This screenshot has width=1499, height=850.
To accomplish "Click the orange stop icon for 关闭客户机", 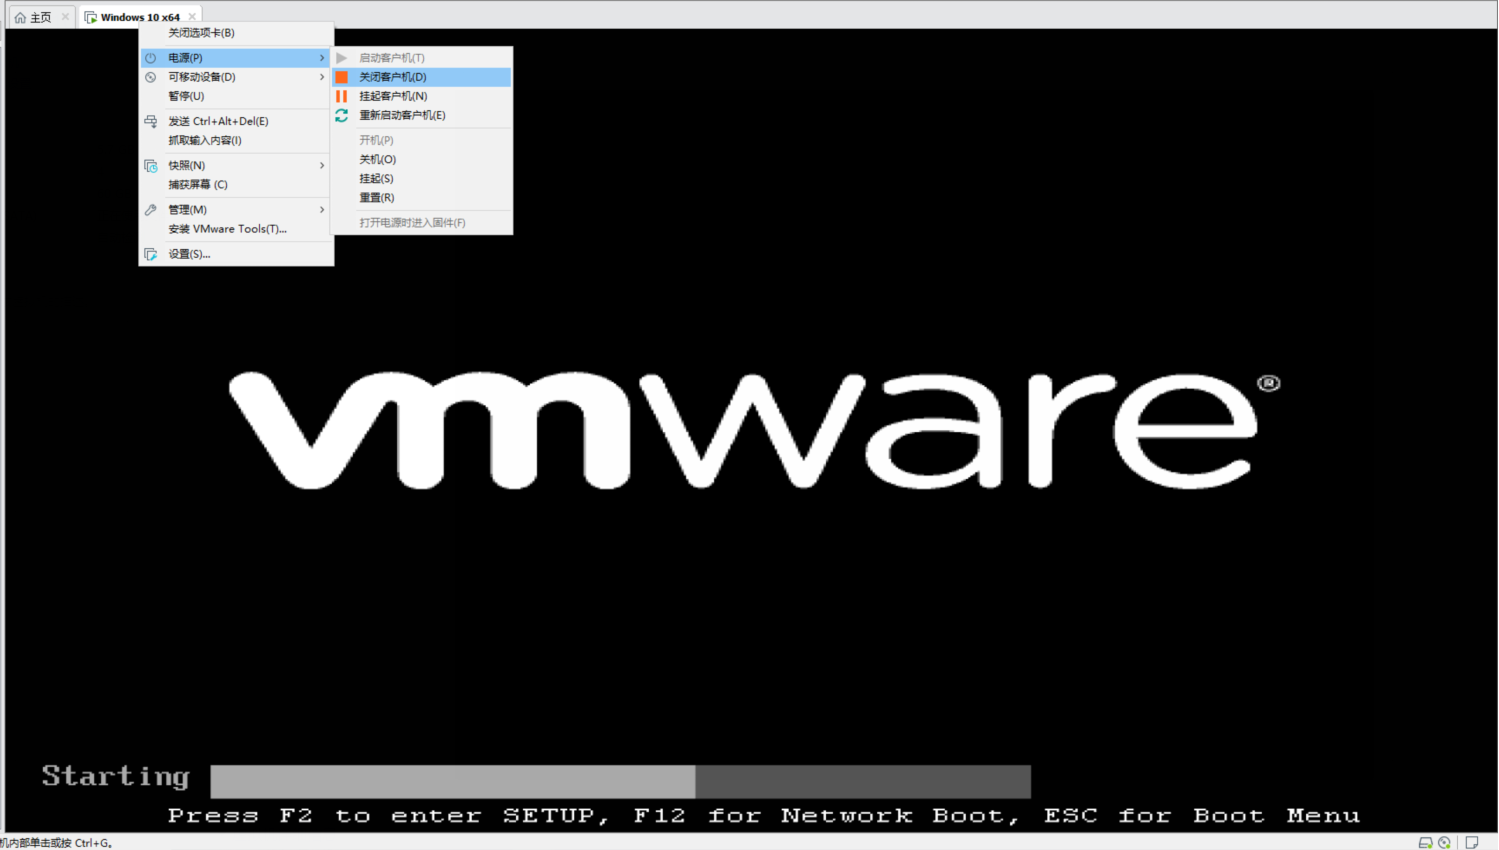I will 342,77.
